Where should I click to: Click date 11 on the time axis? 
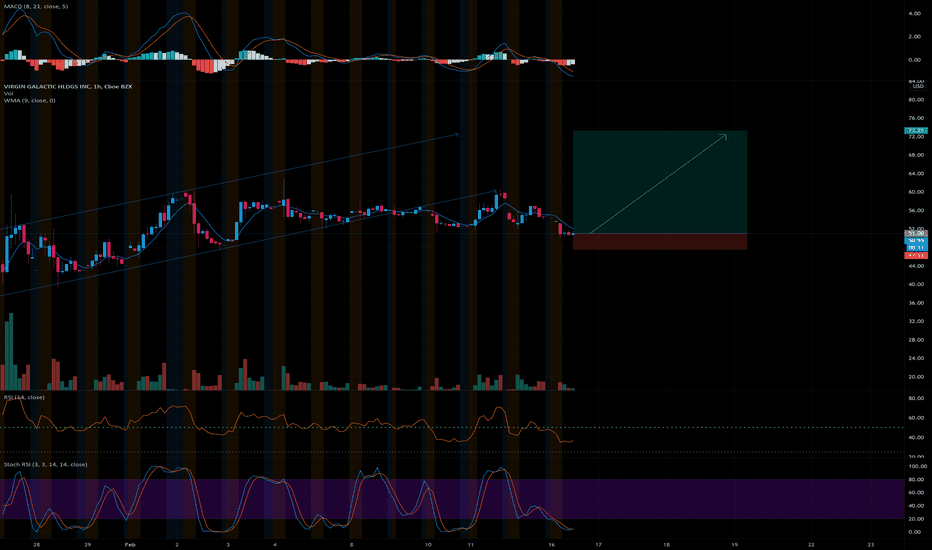[470, 545]
